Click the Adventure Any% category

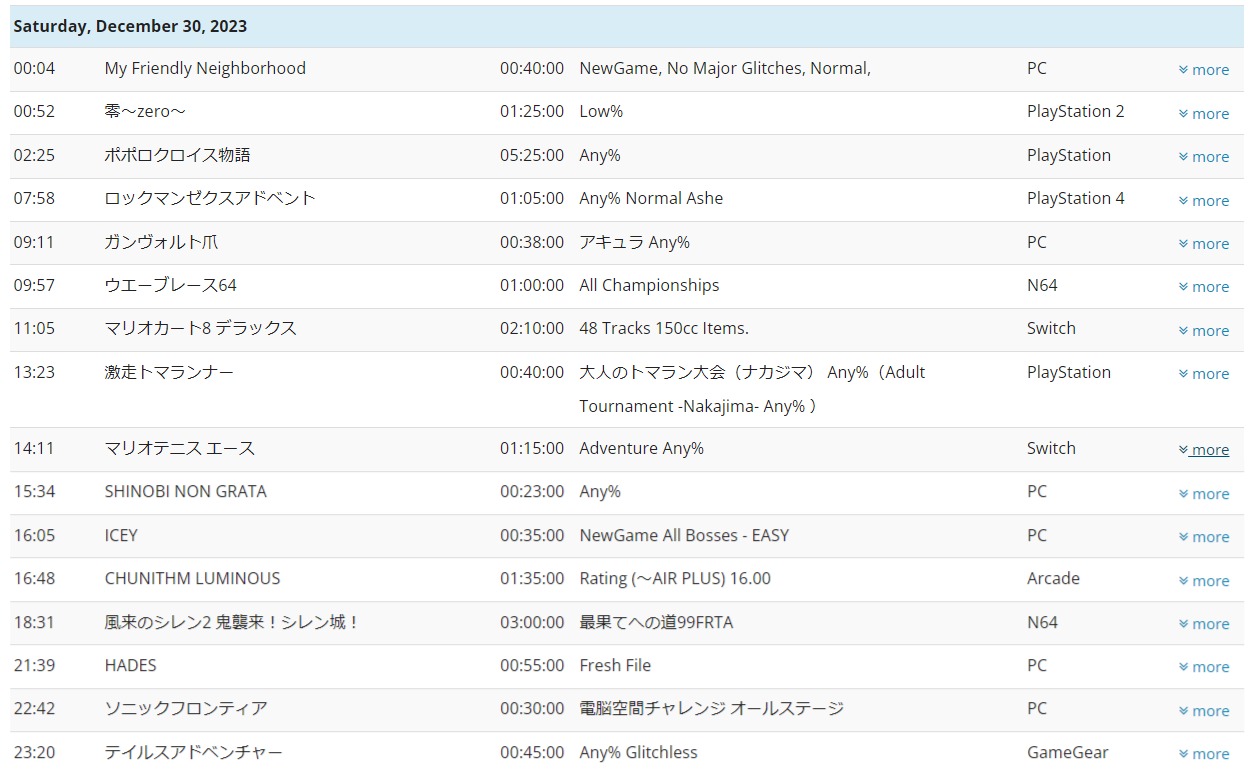coord(641,448)
